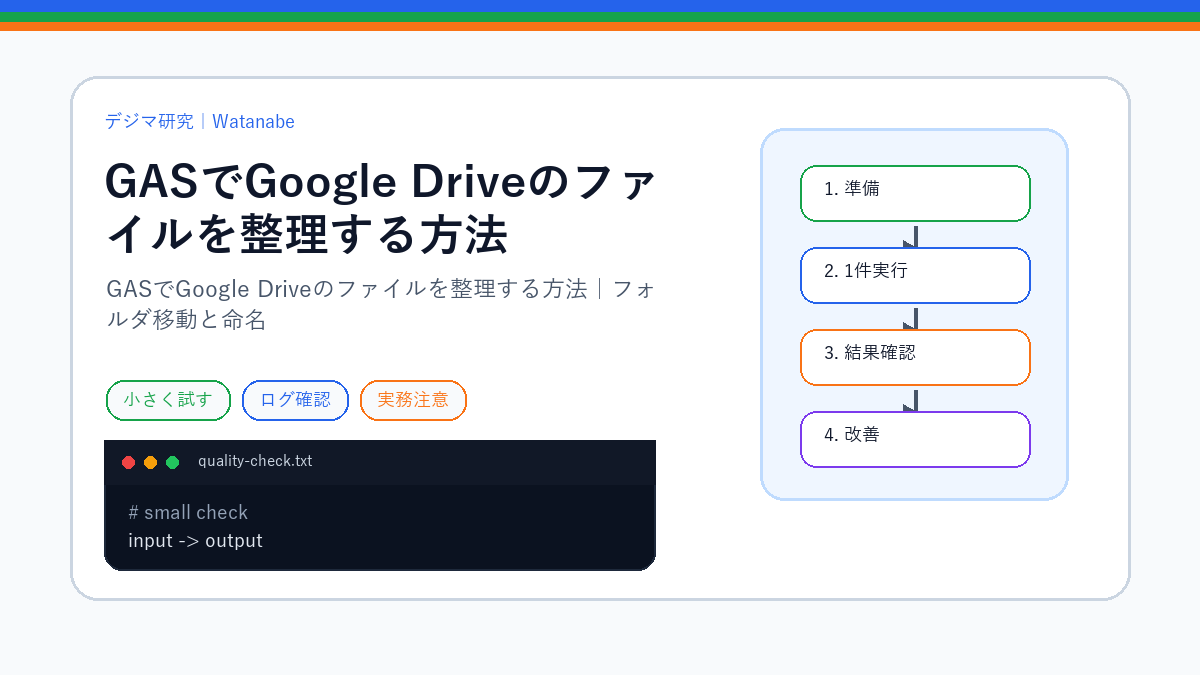Viewport: 1200px width, 675px height.
Task: Click the green dot in code window header
Action: pos(172,462)
